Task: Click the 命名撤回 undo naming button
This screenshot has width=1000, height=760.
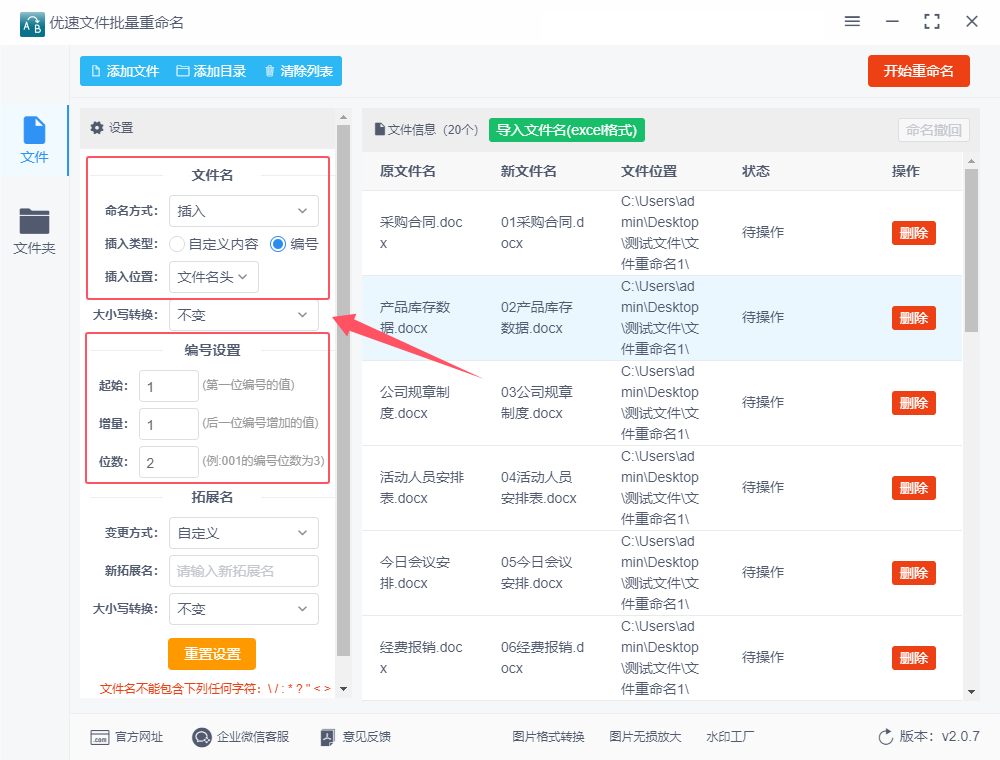Action: coord(934,130)
